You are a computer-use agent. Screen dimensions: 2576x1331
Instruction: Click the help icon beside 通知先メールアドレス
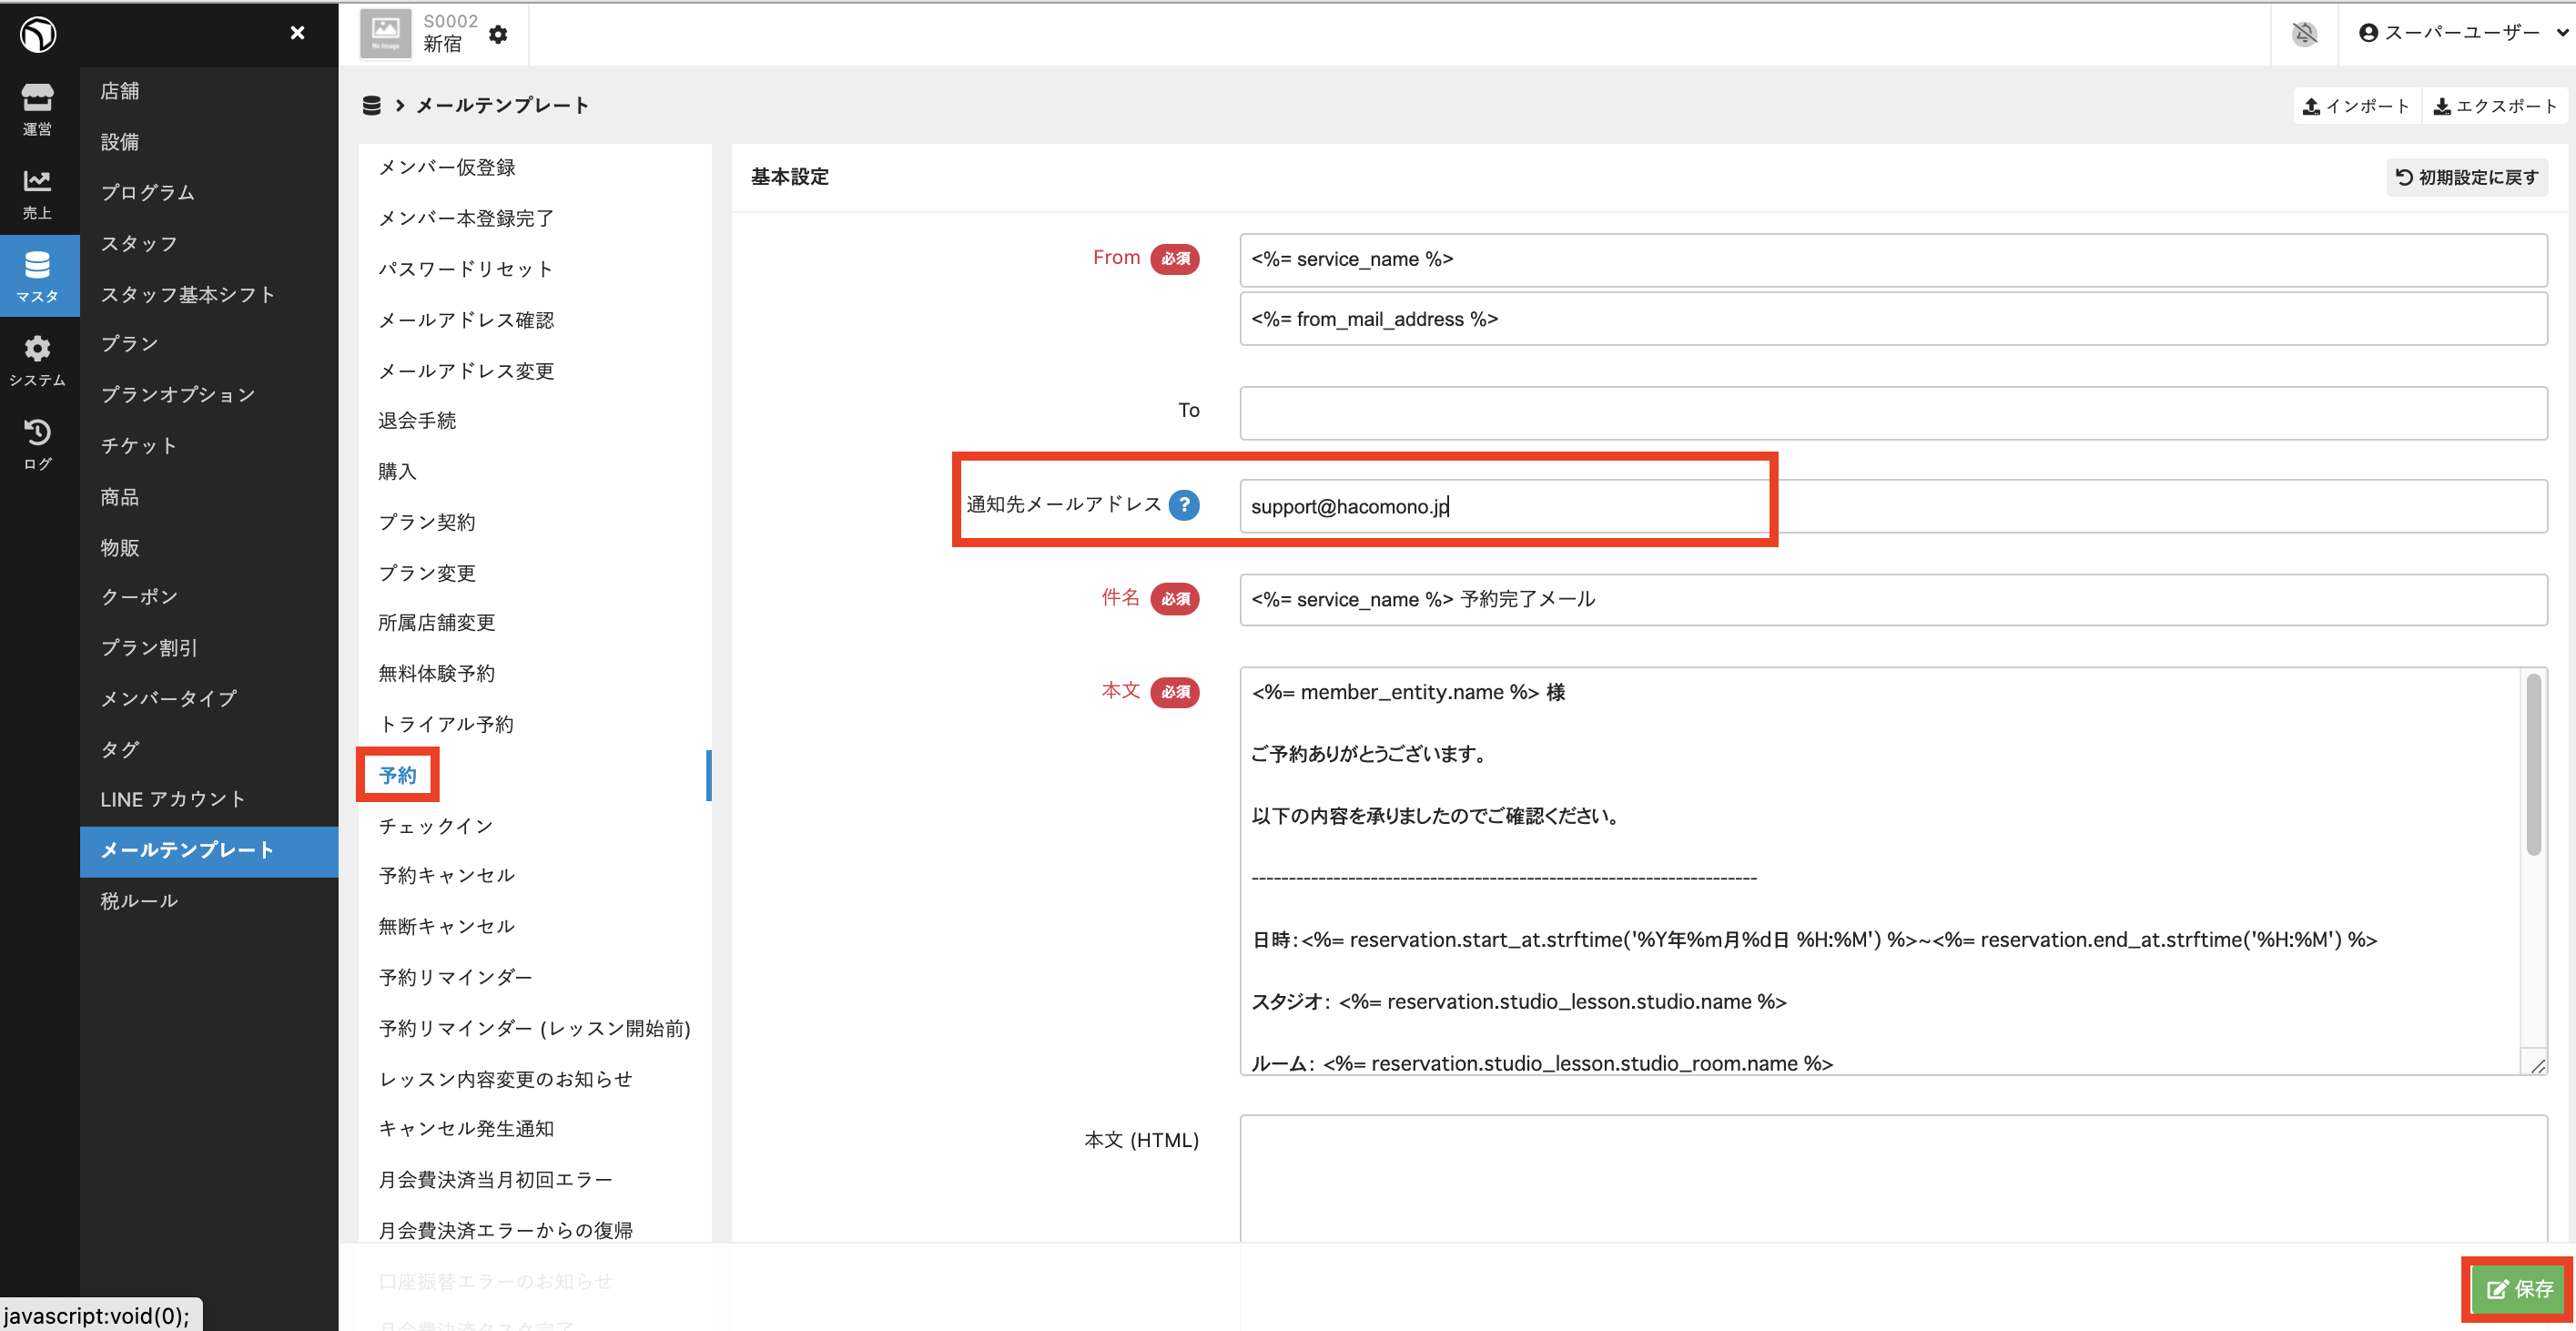(1184, 505)
